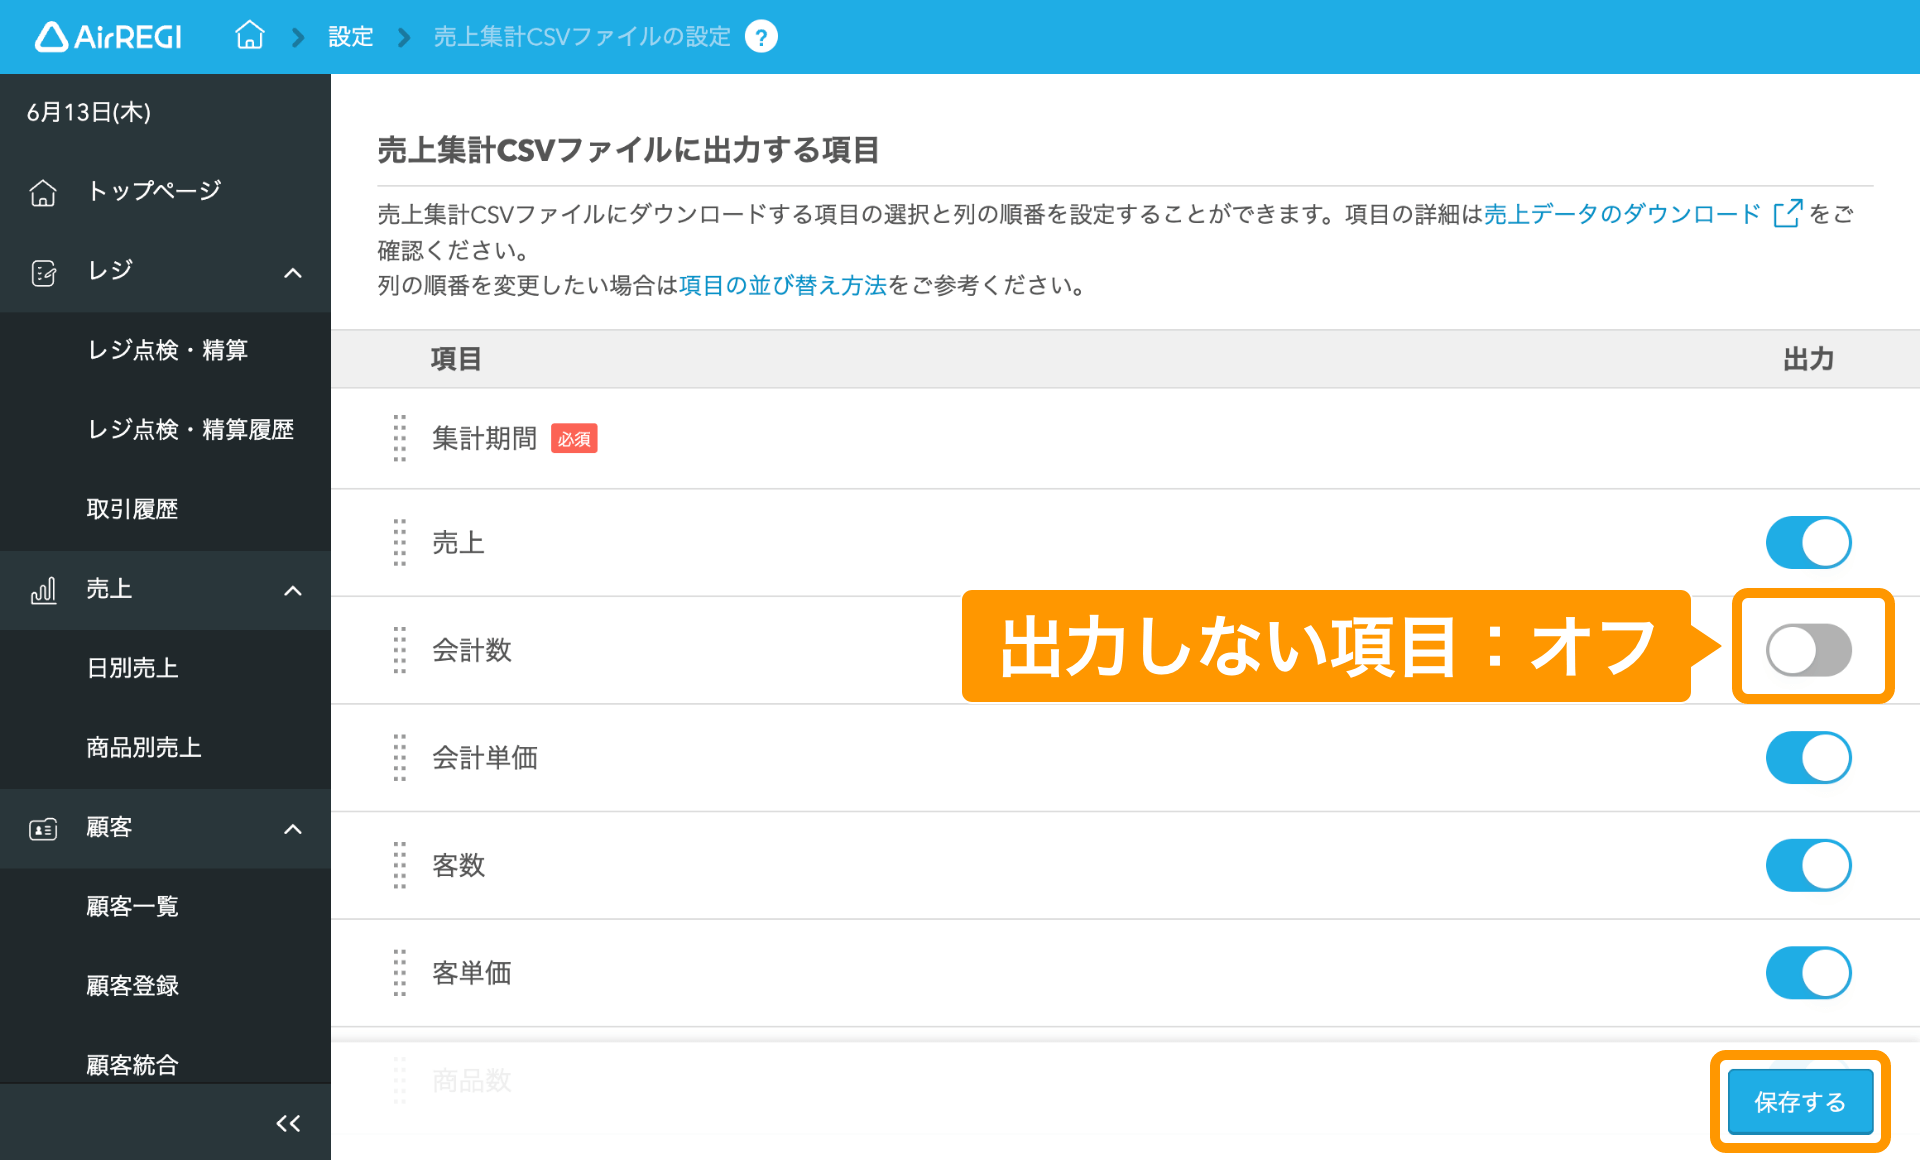Collapse the 顧客 section chevron

293,829
